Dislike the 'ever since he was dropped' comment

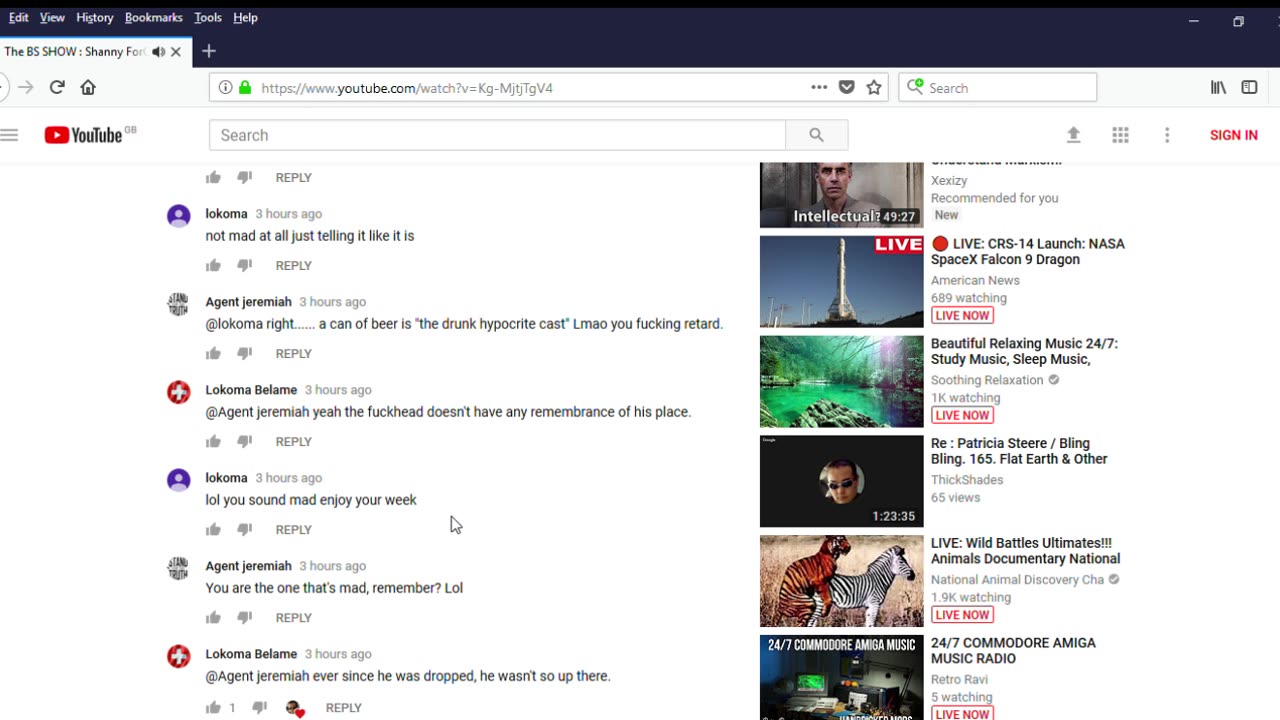pos(260,707)
